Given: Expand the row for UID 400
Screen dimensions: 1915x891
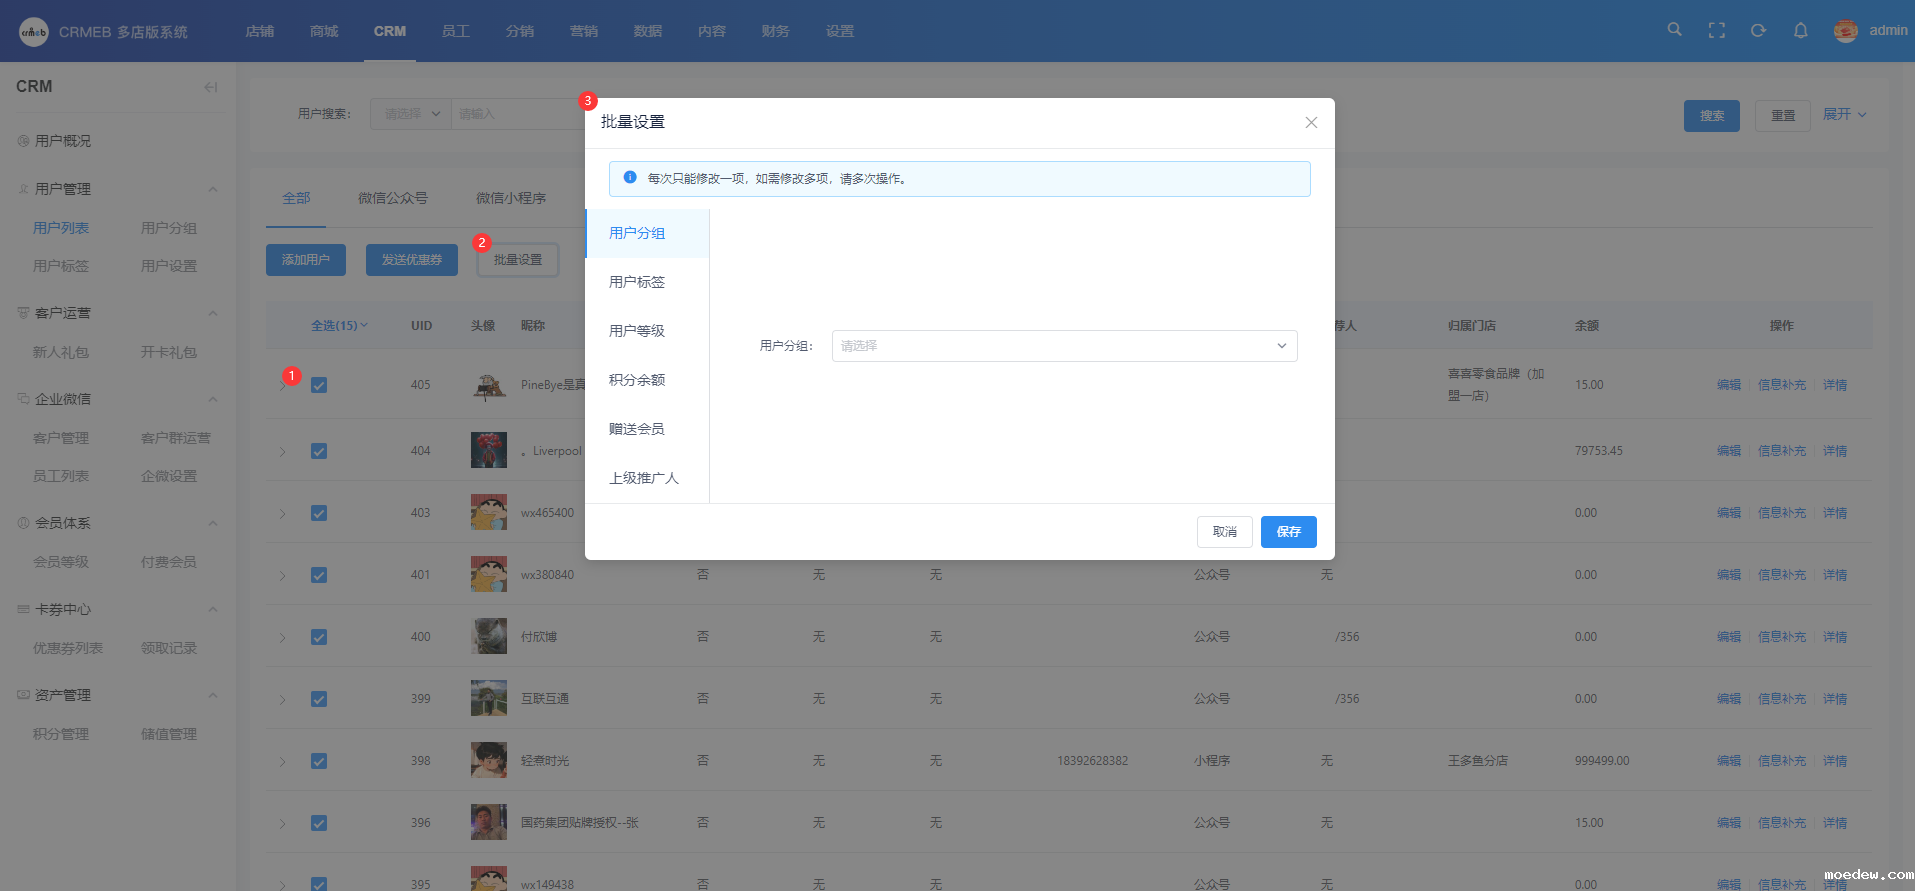Looking at the screenshot, I should point(283,638).
